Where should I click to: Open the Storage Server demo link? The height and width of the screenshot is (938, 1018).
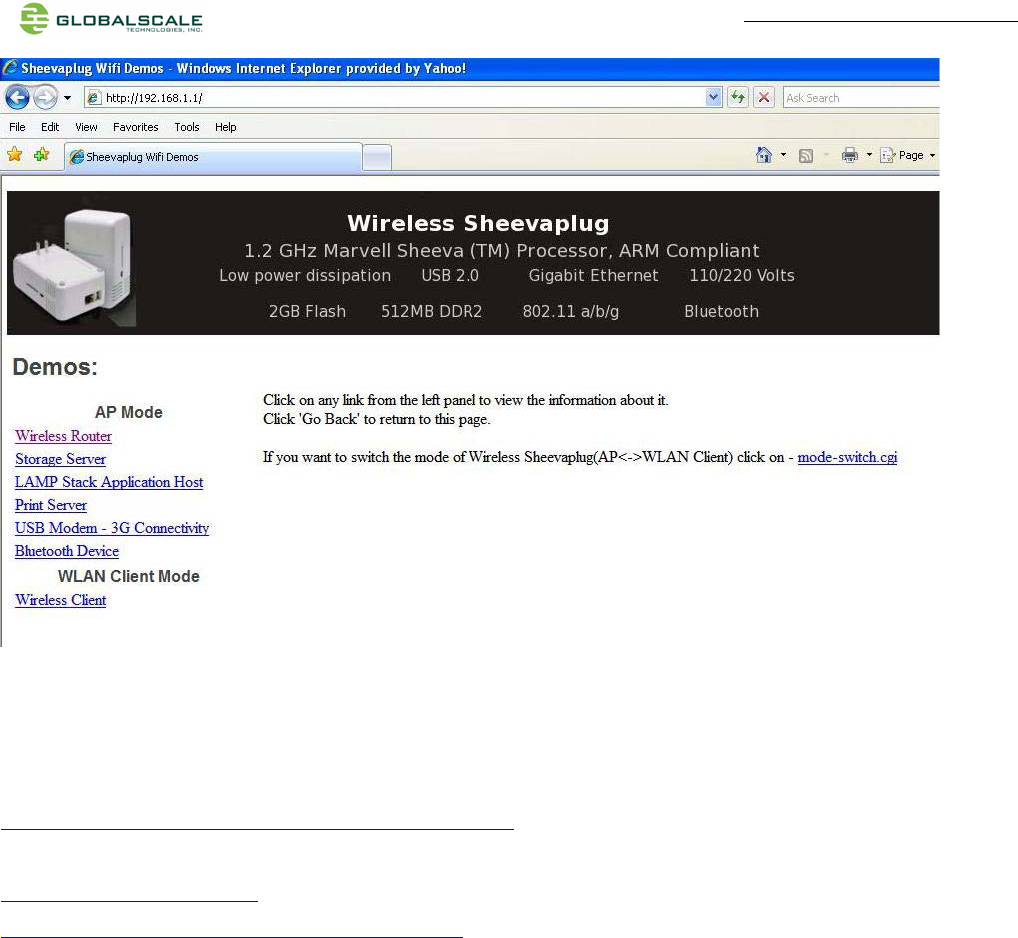(x=60, y=460)
